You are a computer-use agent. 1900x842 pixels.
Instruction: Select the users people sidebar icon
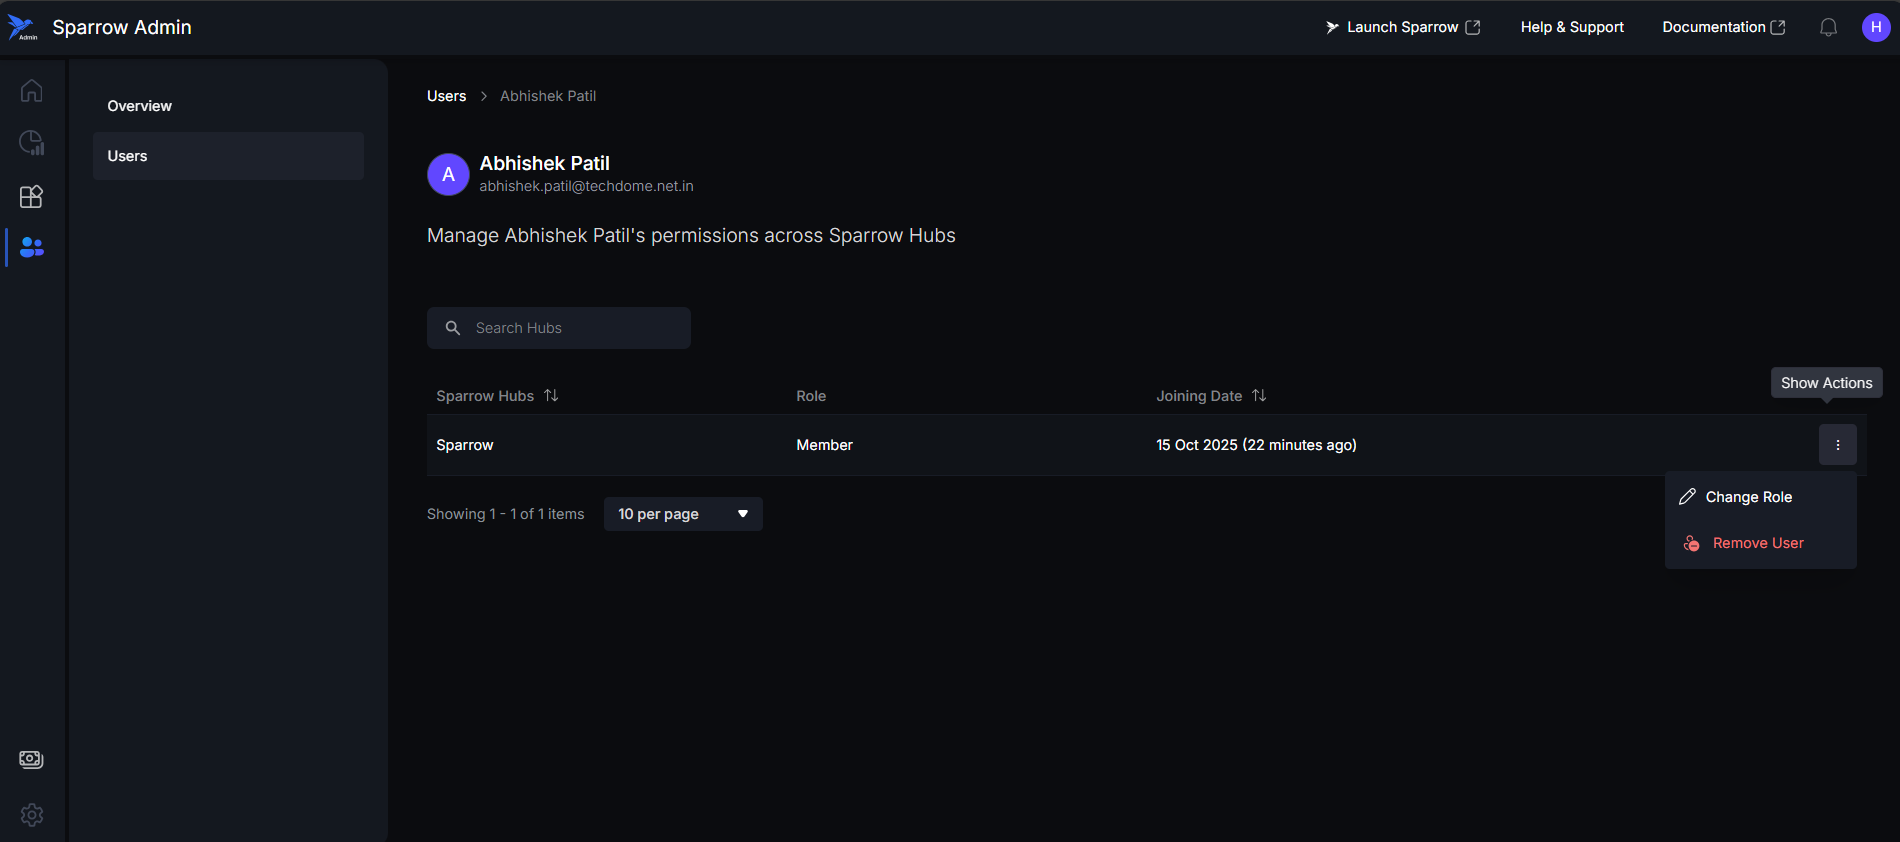(x=31, y=247)
